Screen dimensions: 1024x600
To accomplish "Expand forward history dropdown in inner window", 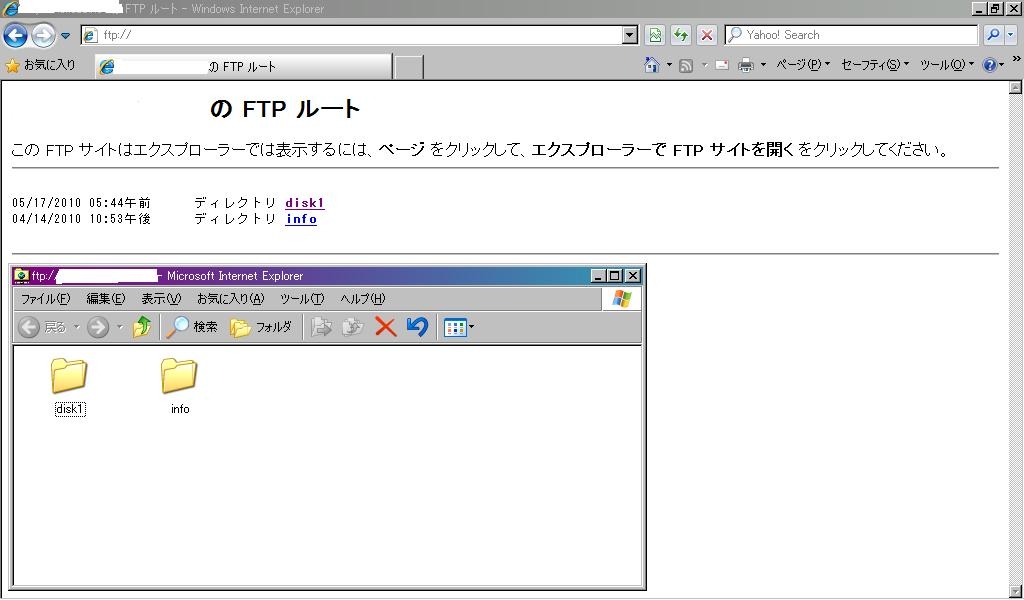I will pyautogui.click(x=120, y=327).
